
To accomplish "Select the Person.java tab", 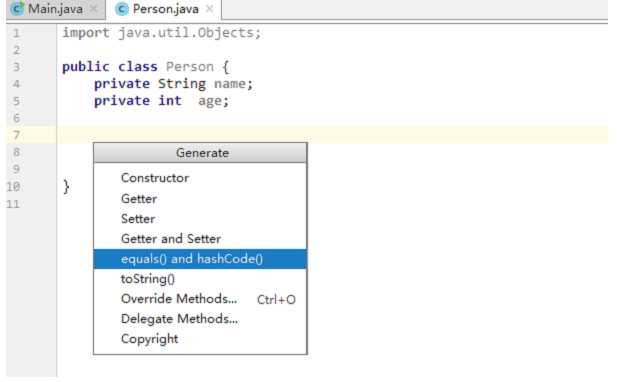I will (x=165, y=9).
